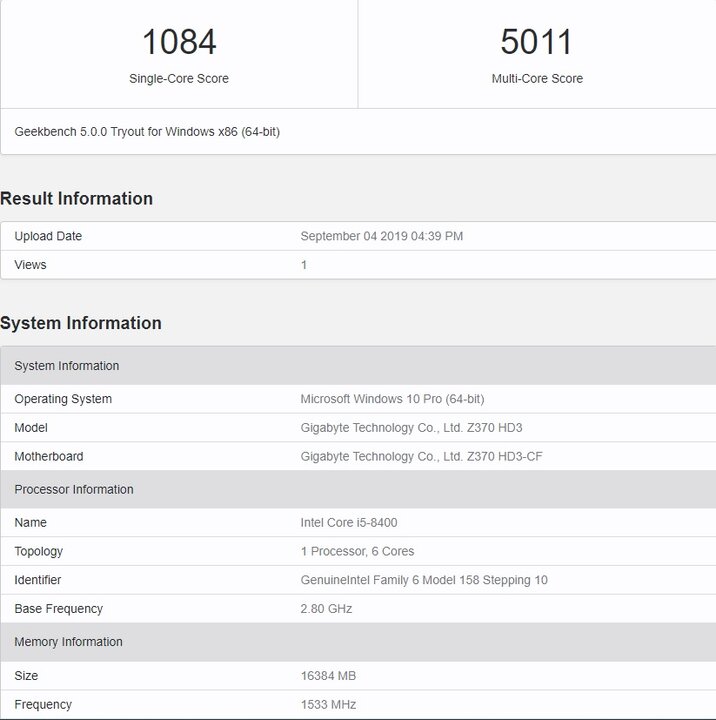Select the 1533 MHz value
Screen dimensions: 716x720
pyautogui.click(x=328, y=704)
